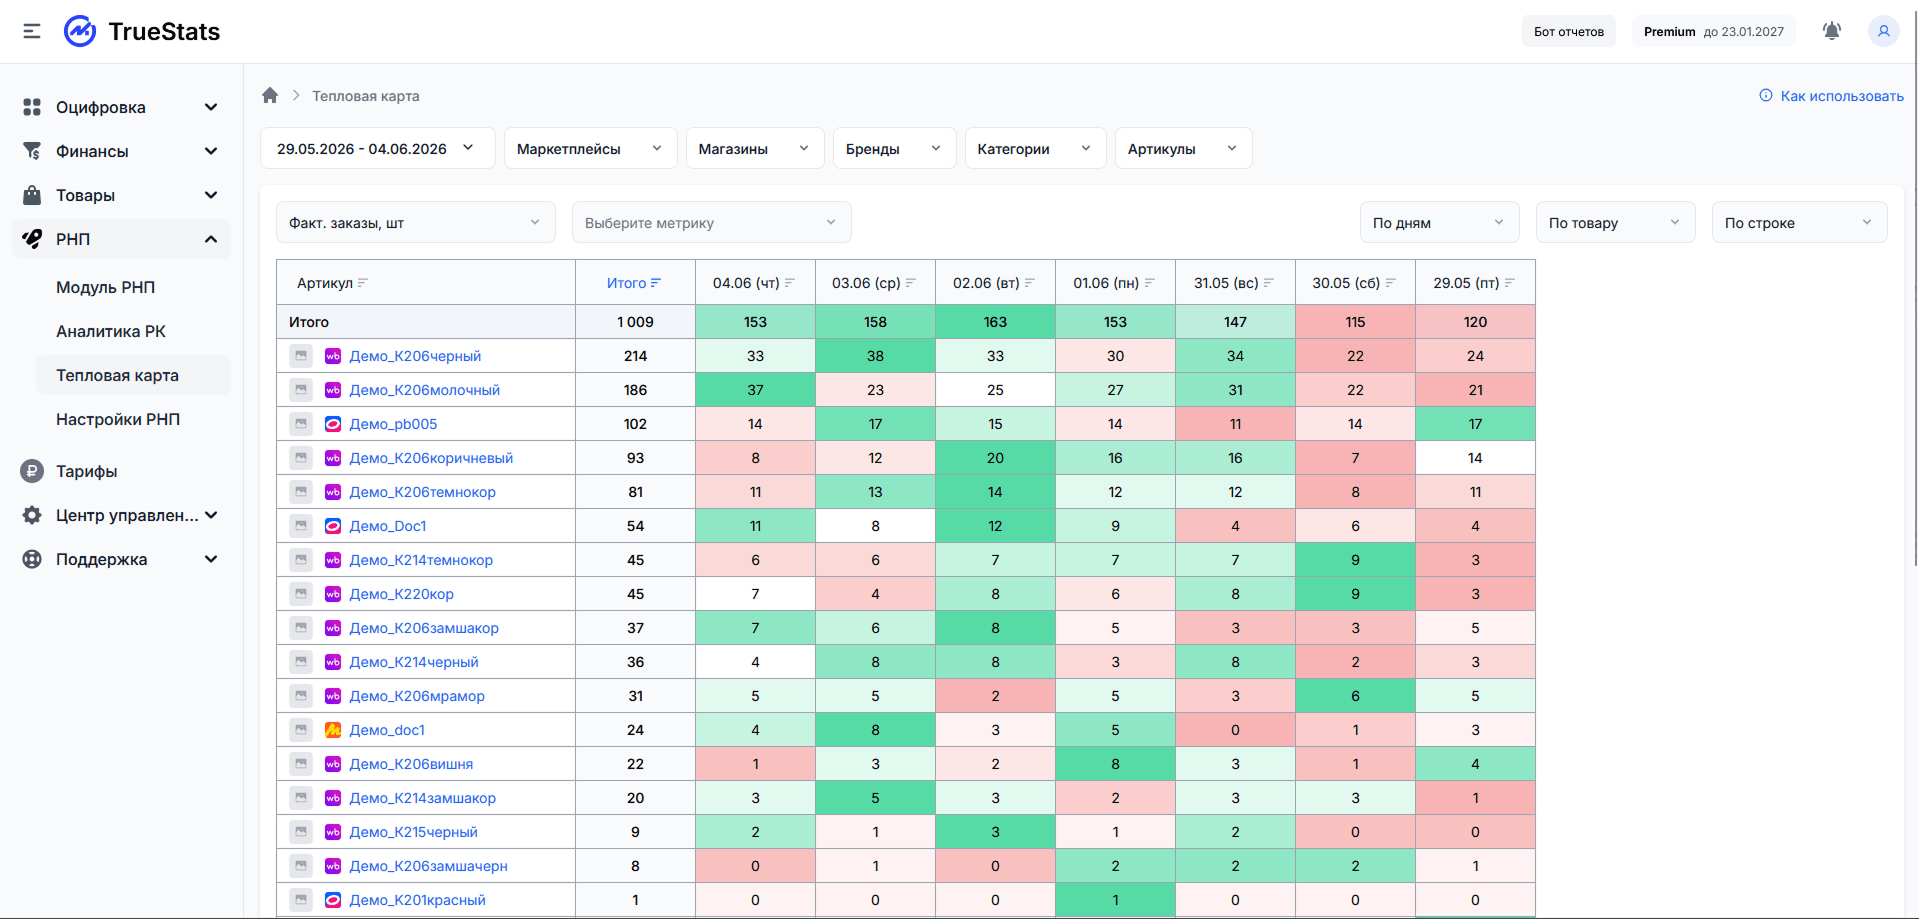Sort by the Итого column sort icon

(656, 283)
